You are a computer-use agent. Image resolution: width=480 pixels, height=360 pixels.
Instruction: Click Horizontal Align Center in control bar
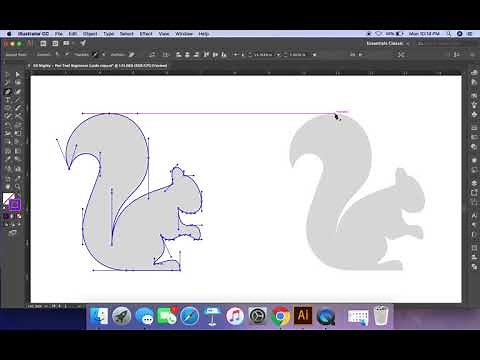[x=188, y=54]
